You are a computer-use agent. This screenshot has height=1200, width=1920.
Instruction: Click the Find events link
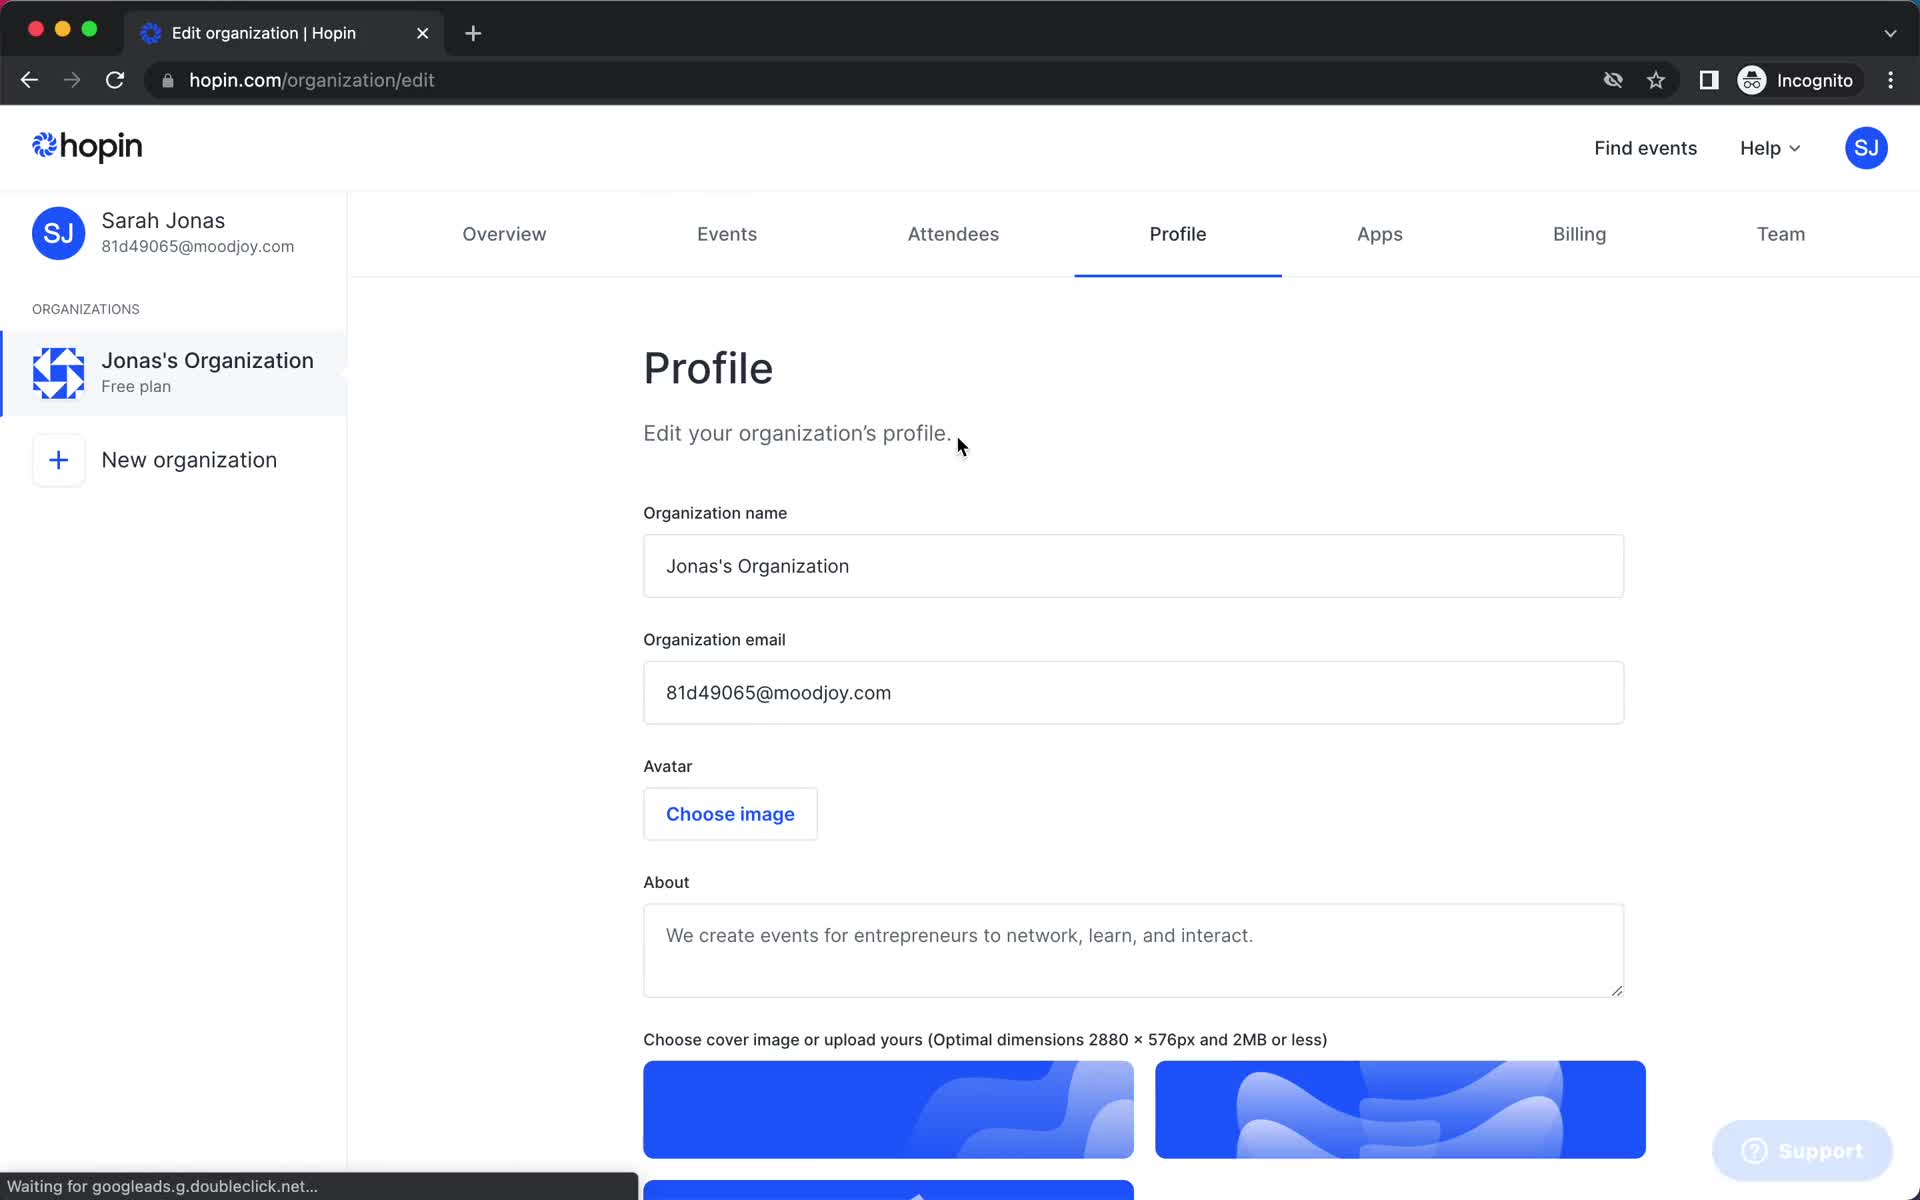pyautogui.click(x=1645, y=148)
